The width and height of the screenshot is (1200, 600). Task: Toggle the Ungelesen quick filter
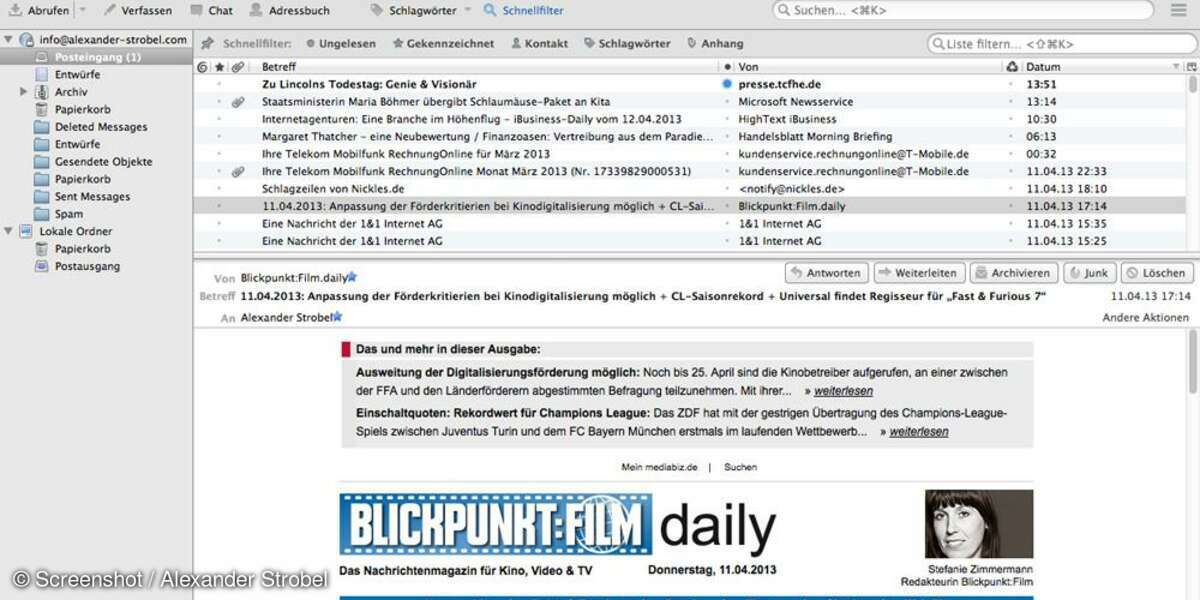[x=341, y=44]
